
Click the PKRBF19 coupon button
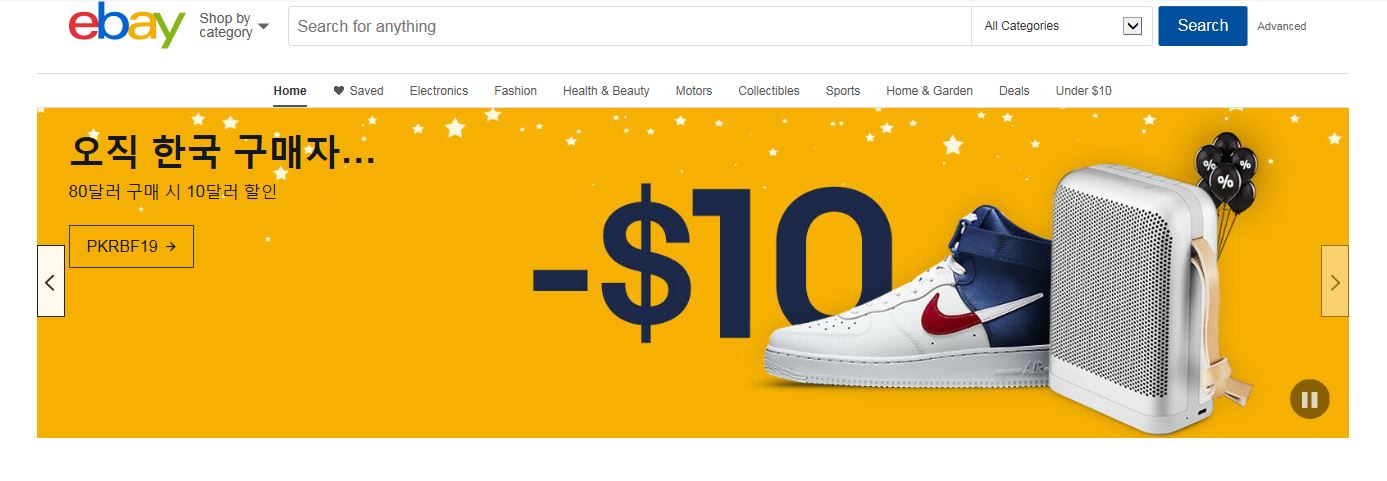(131, 246)
